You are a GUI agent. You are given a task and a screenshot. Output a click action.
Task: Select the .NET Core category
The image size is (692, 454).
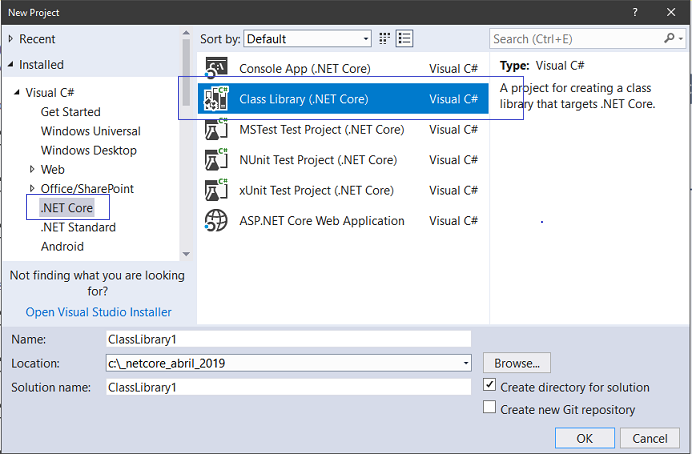(67, 208)
